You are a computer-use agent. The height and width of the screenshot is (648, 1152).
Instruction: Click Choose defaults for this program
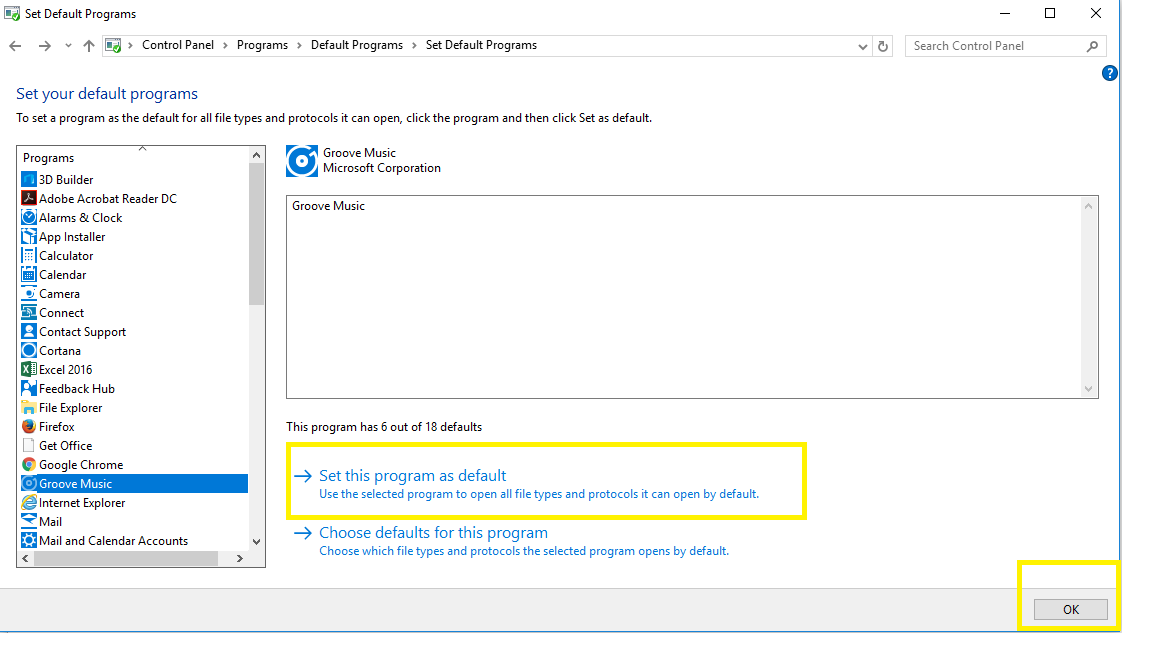point(433,533)
